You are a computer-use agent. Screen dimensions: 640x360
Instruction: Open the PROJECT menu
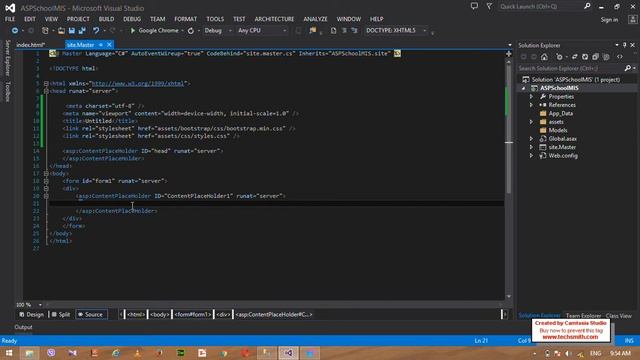click(x=78, y=19)
